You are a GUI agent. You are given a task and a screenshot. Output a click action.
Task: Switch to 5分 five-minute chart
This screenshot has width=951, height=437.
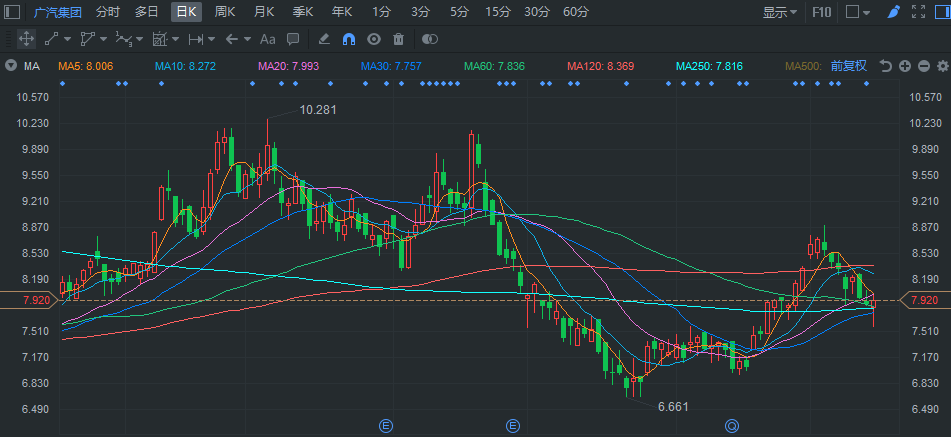tap(459, 12)
